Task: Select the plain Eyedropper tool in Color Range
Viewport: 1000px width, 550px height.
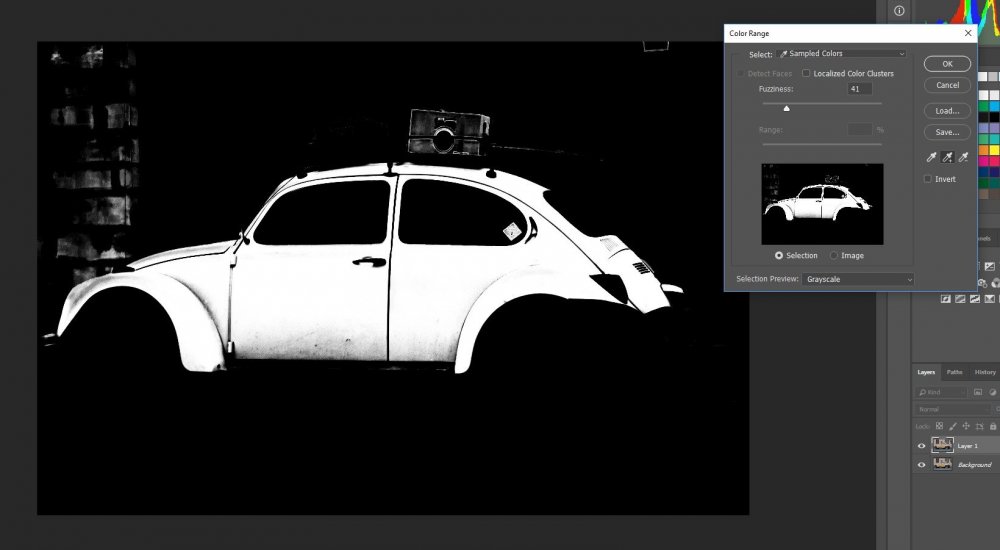Action: point(932,158)
